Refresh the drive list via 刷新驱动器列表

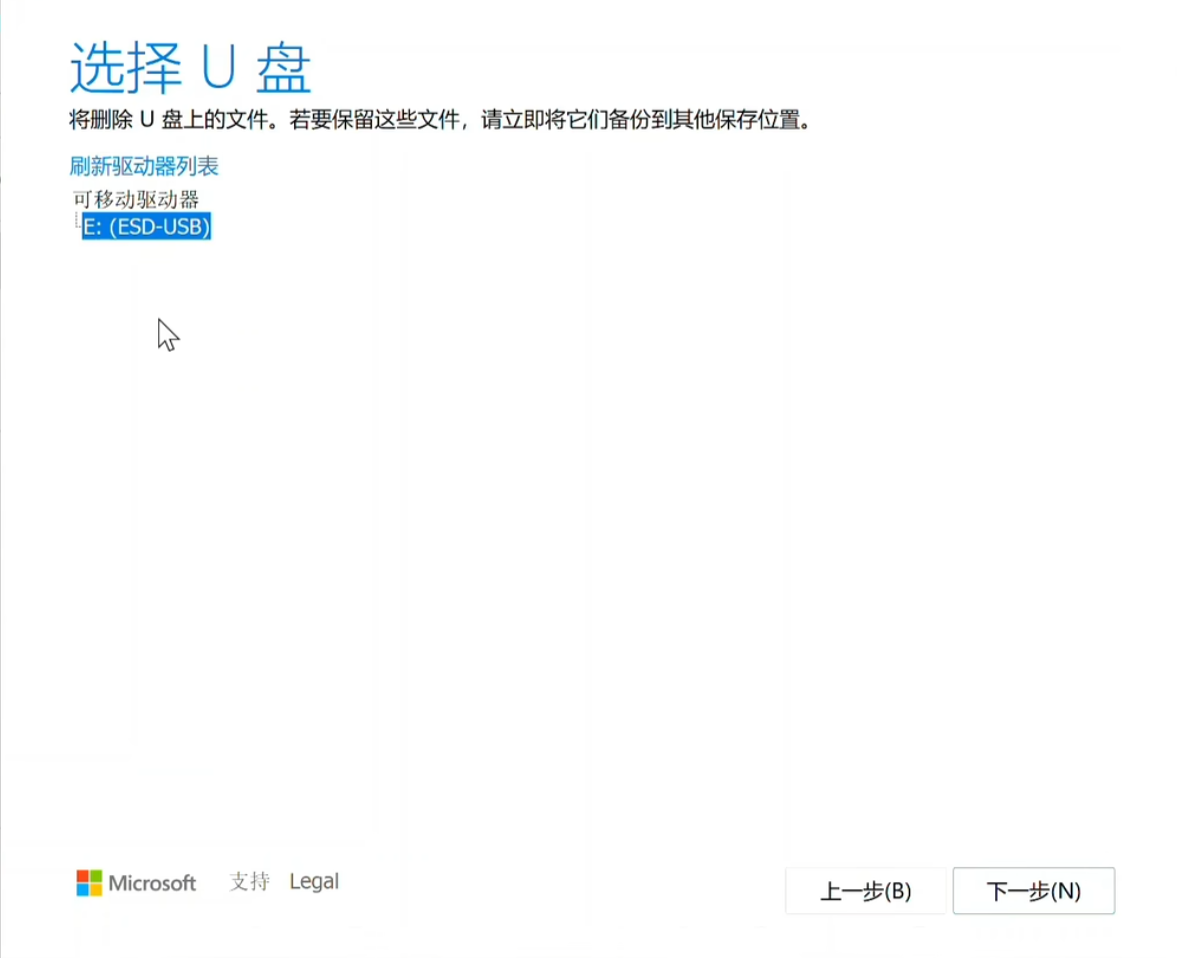(x=144, y=166)
